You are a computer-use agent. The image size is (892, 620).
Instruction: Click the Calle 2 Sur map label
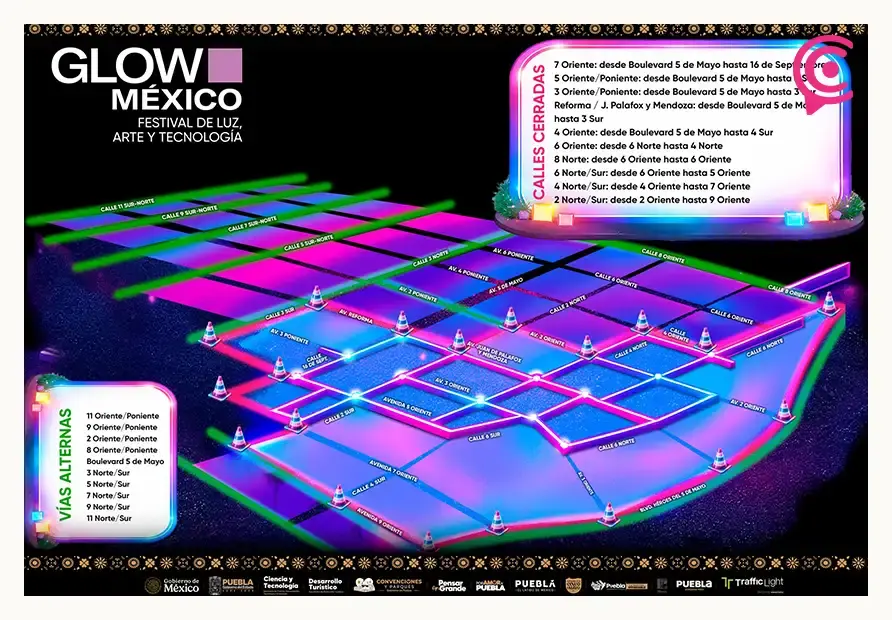click(340, 416)
